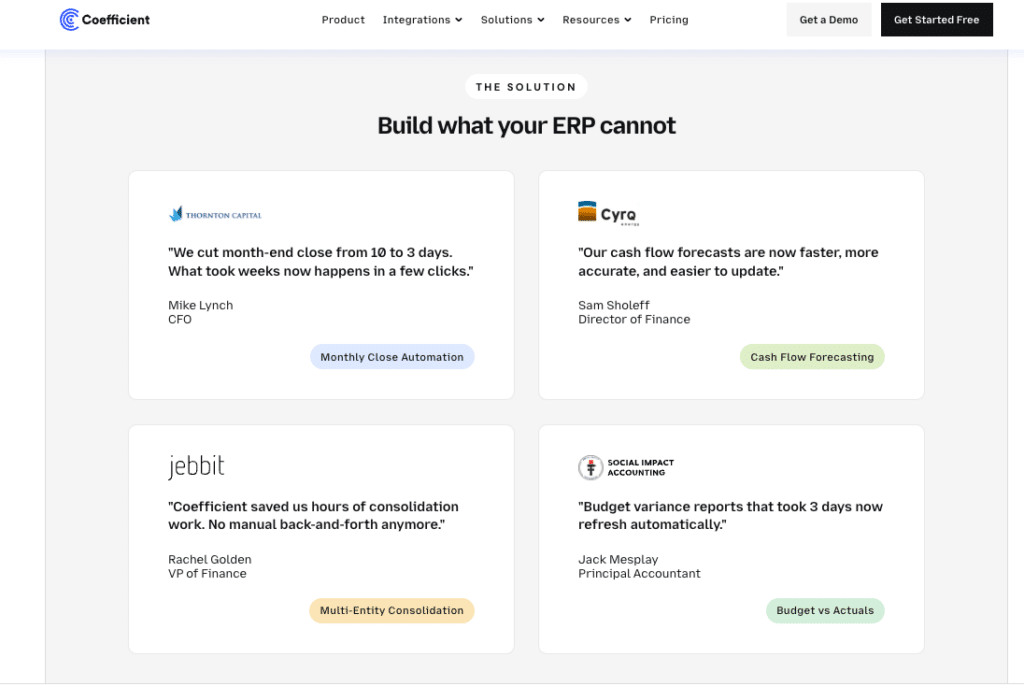This screenshot has width=1024, height=686.
Task: Click the Cyrq Energy logo
Action: click(x=607, y=213)
